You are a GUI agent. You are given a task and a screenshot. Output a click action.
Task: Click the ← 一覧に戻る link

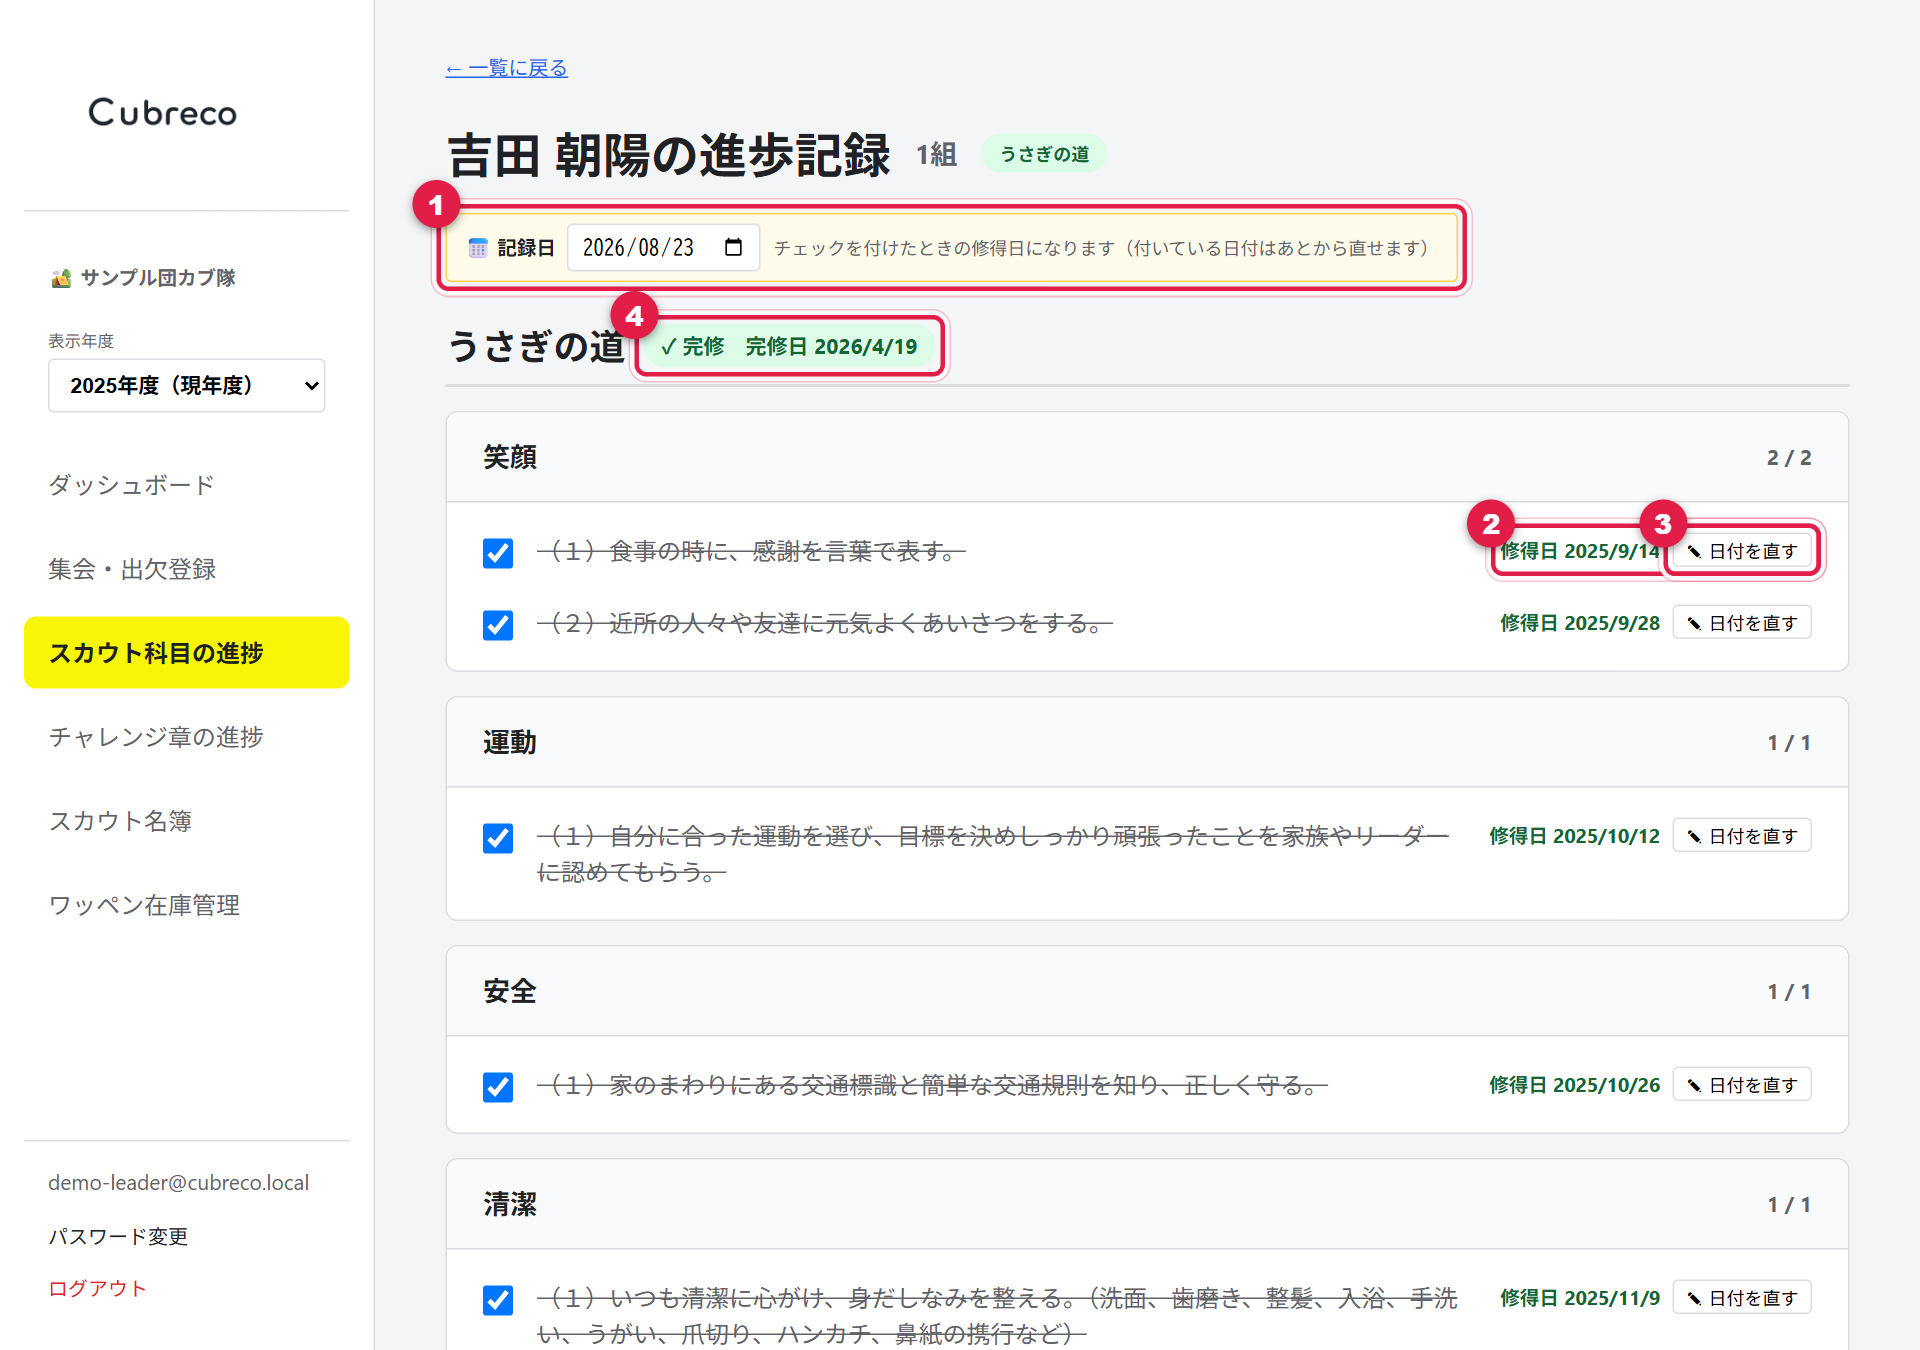pos(507,68)
